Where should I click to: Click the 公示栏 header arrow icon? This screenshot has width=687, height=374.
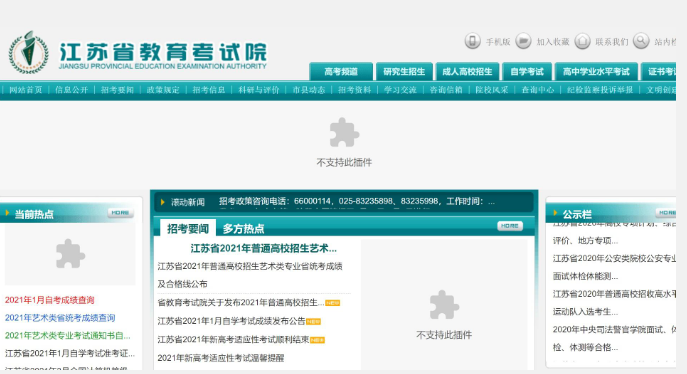[x=556, y=213]
